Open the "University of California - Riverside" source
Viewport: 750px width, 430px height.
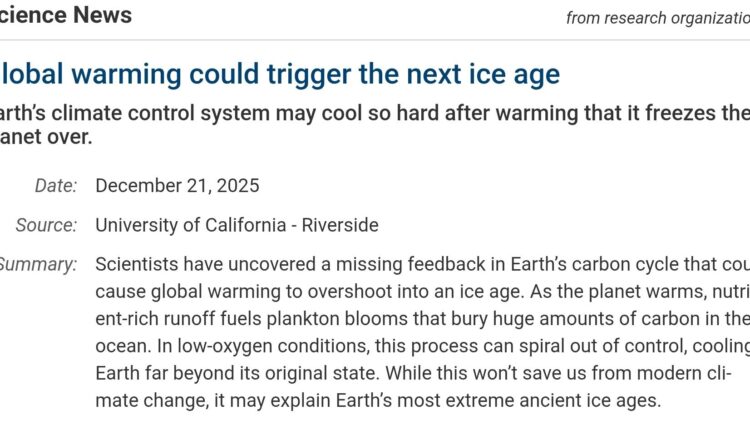click(x=237, y=225)
